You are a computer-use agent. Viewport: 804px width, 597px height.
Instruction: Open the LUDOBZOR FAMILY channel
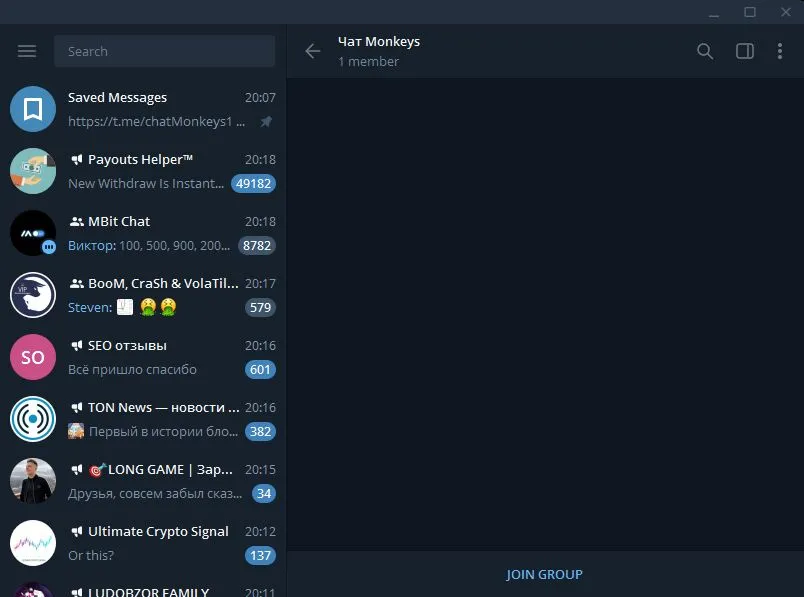[143, 586]
